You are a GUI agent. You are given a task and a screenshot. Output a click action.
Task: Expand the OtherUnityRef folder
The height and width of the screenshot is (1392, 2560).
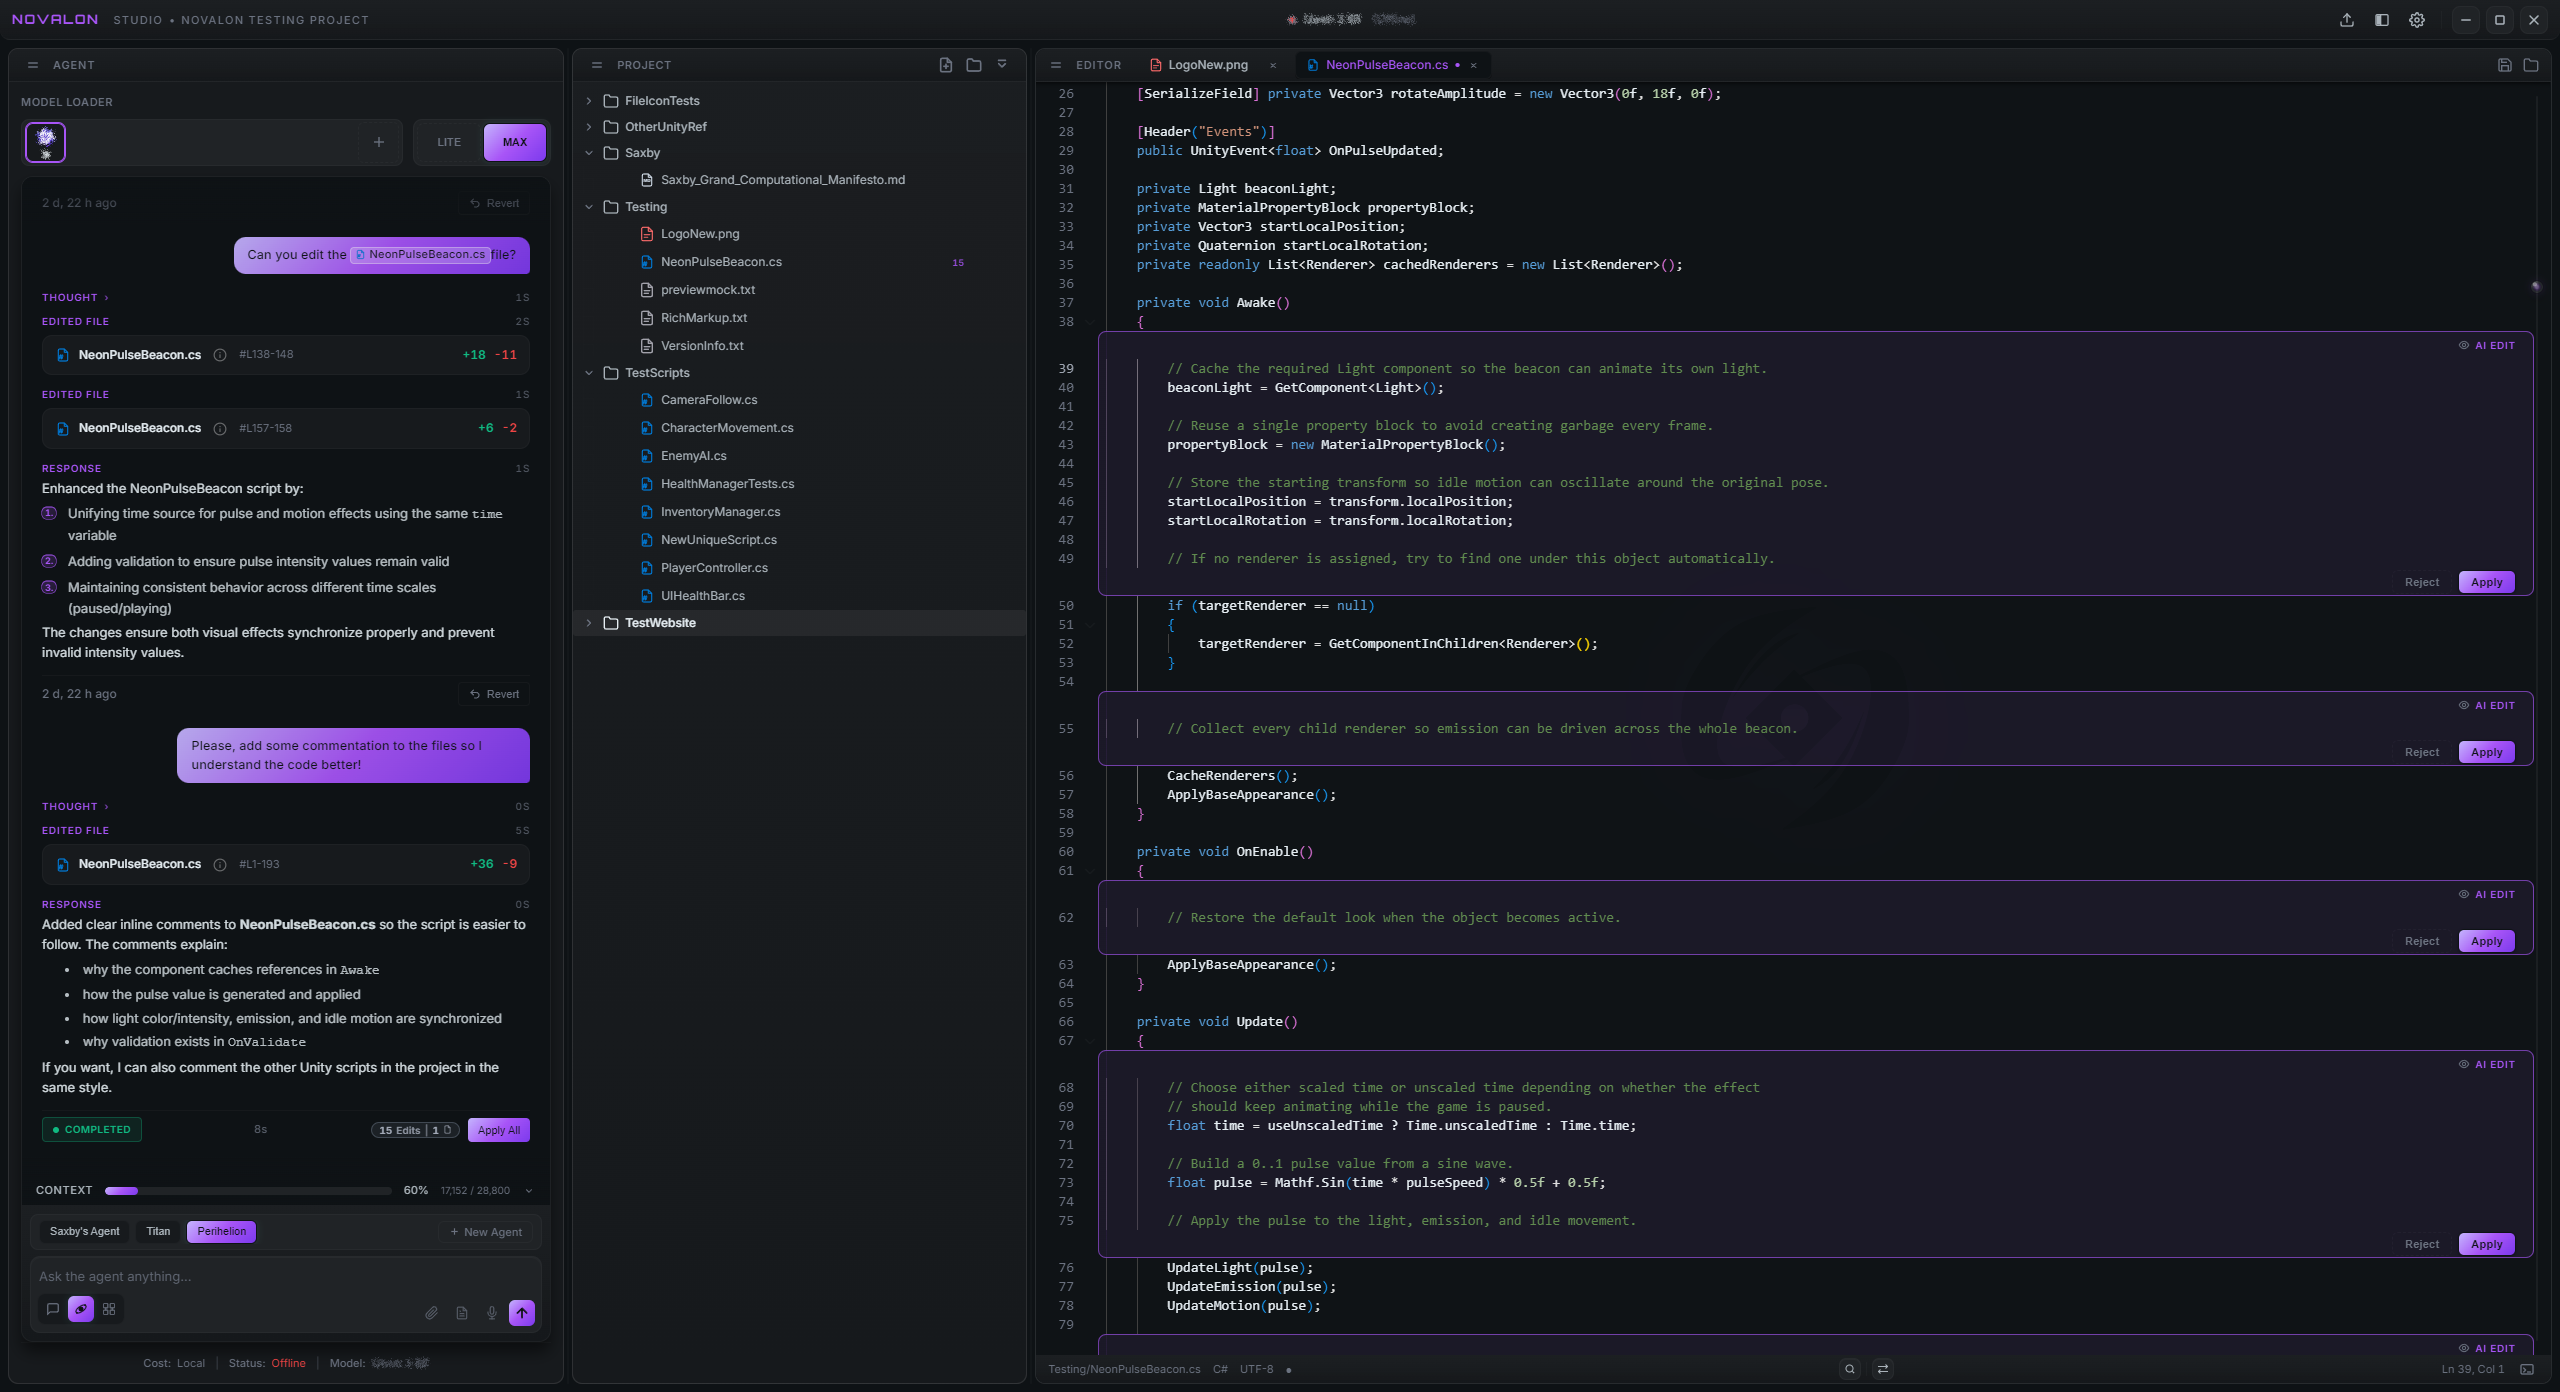tap(589, 127)
